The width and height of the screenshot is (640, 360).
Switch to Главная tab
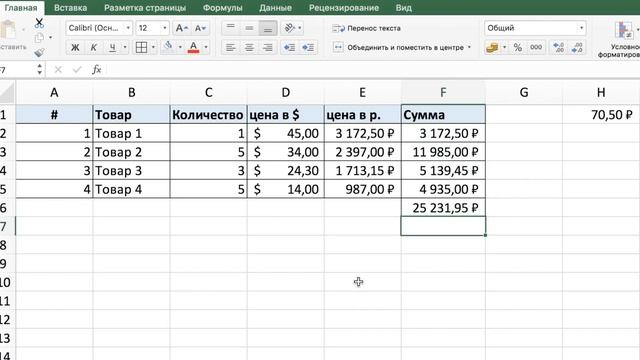click(21, 8)
